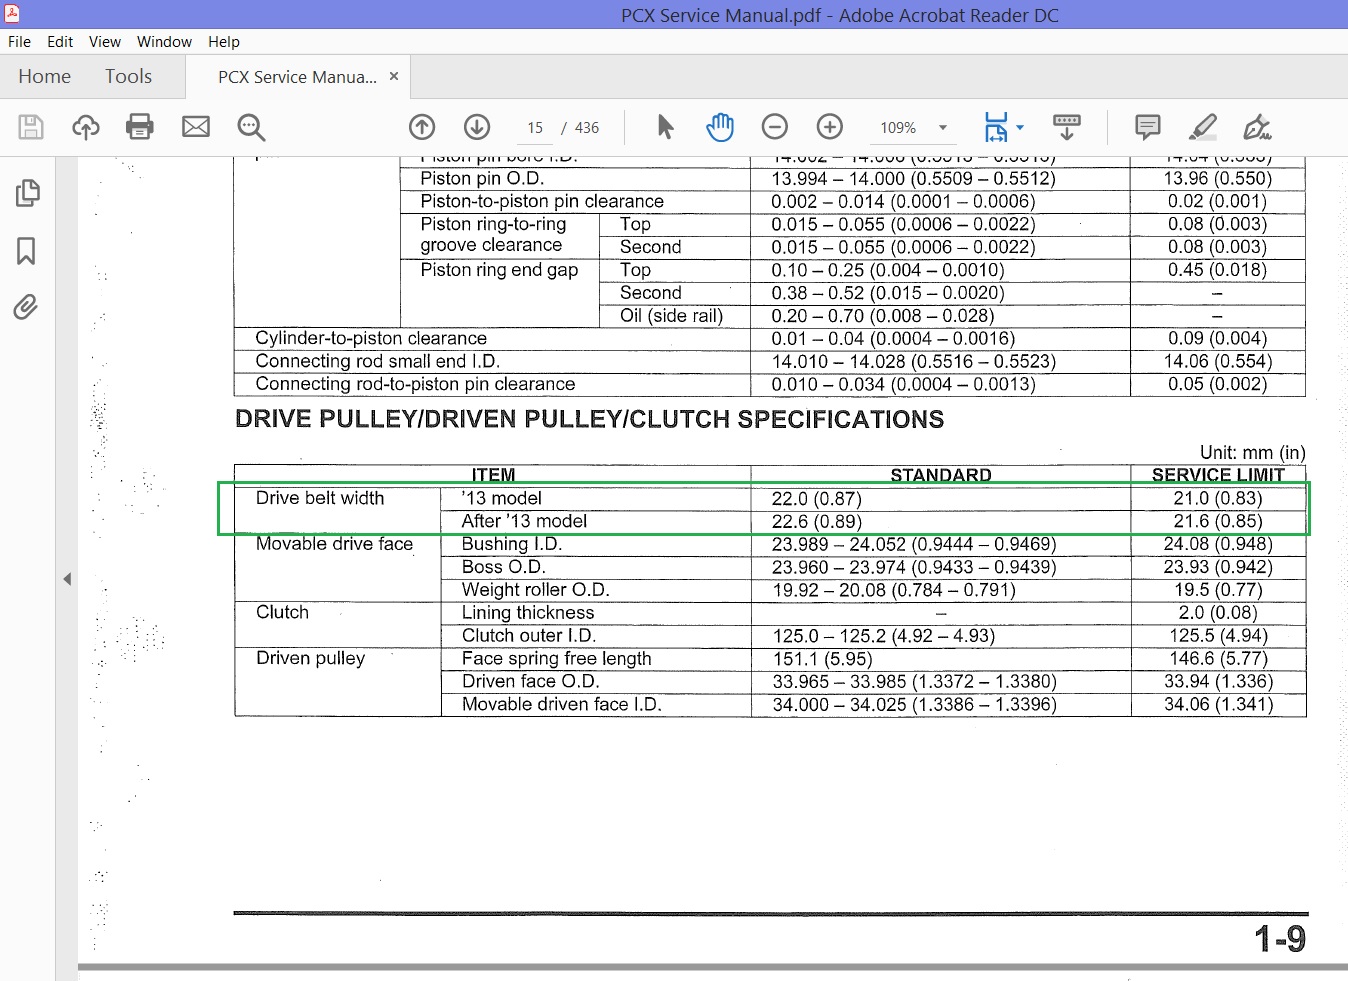Open the Help menu
1348x981 pixels.
[224, 42]
